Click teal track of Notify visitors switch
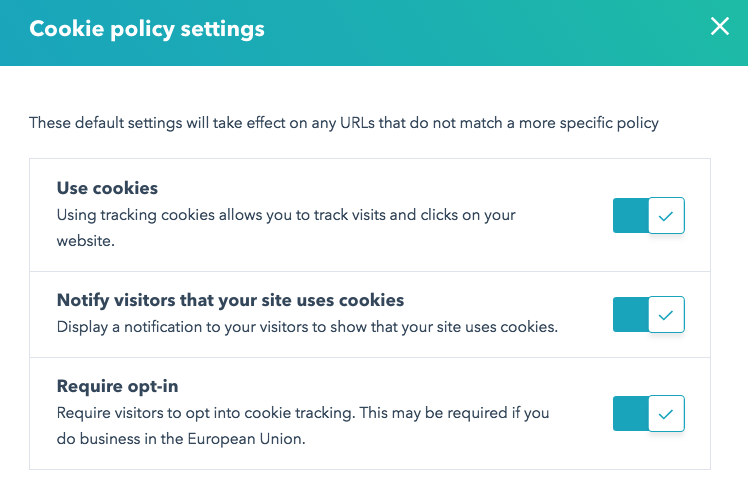 [630, 314]
